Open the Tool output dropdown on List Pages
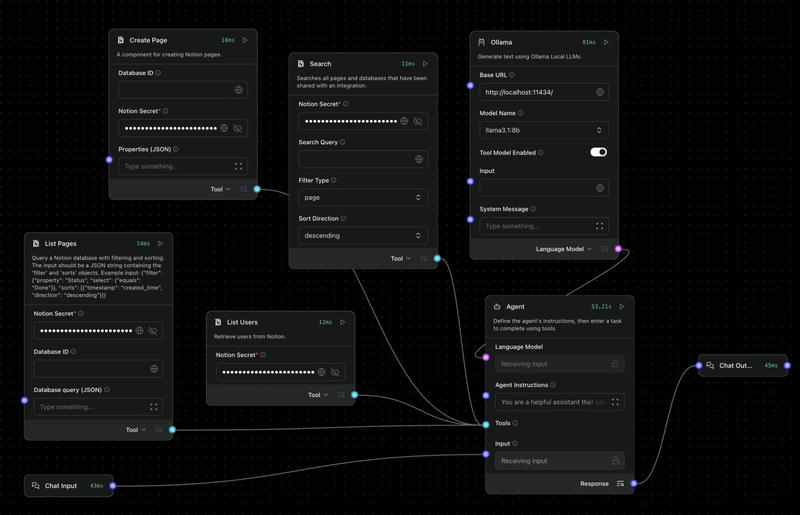Viewport: 800px width, 515px height. coord(136,430)
